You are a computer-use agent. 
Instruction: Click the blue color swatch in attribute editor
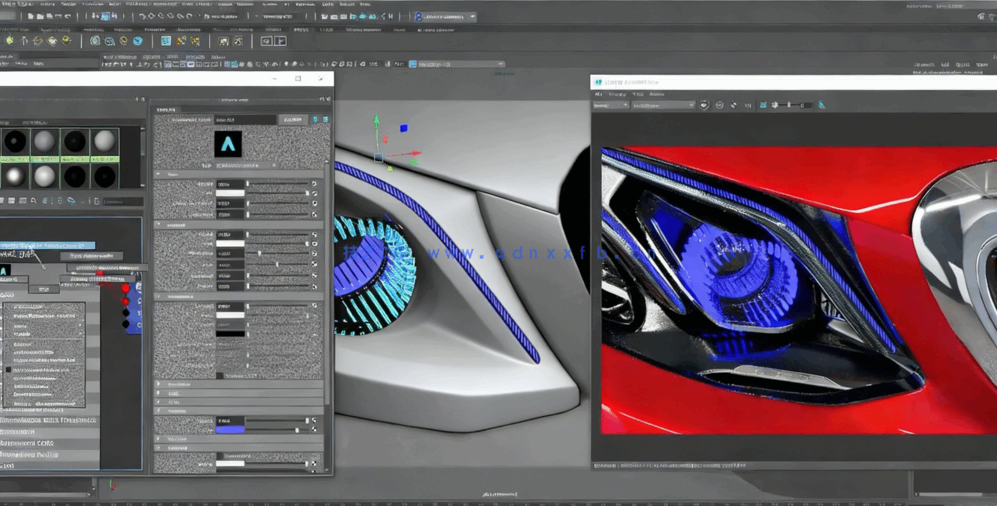pyautogui.click(x=230, y=430)
